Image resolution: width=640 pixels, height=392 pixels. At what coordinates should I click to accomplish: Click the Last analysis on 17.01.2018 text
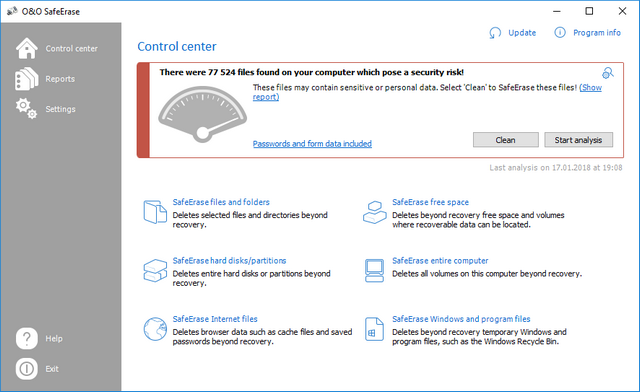pos(556,167)
